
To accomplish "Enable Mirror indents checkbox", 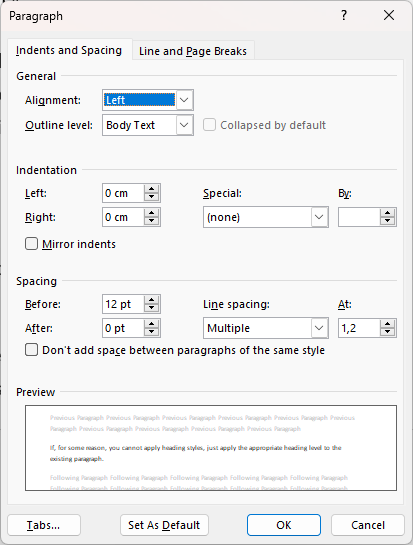I will 31,244.
